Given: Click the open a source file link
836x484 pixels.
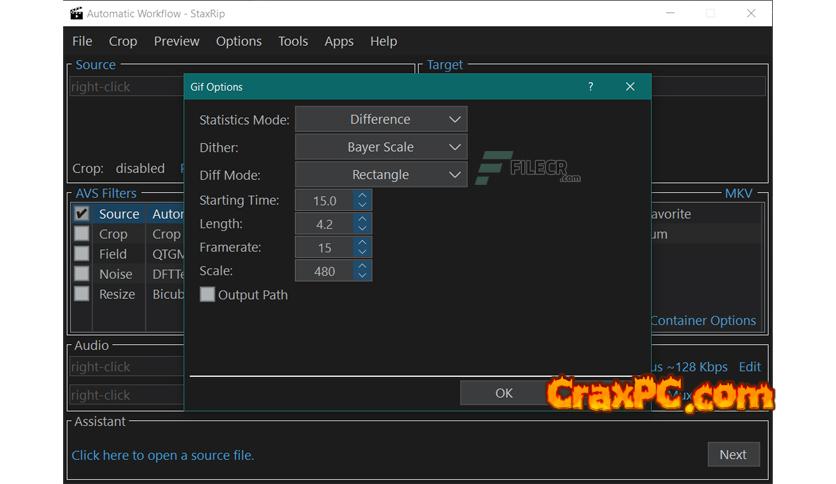Looking at the screenshot, I should (162, 455).
